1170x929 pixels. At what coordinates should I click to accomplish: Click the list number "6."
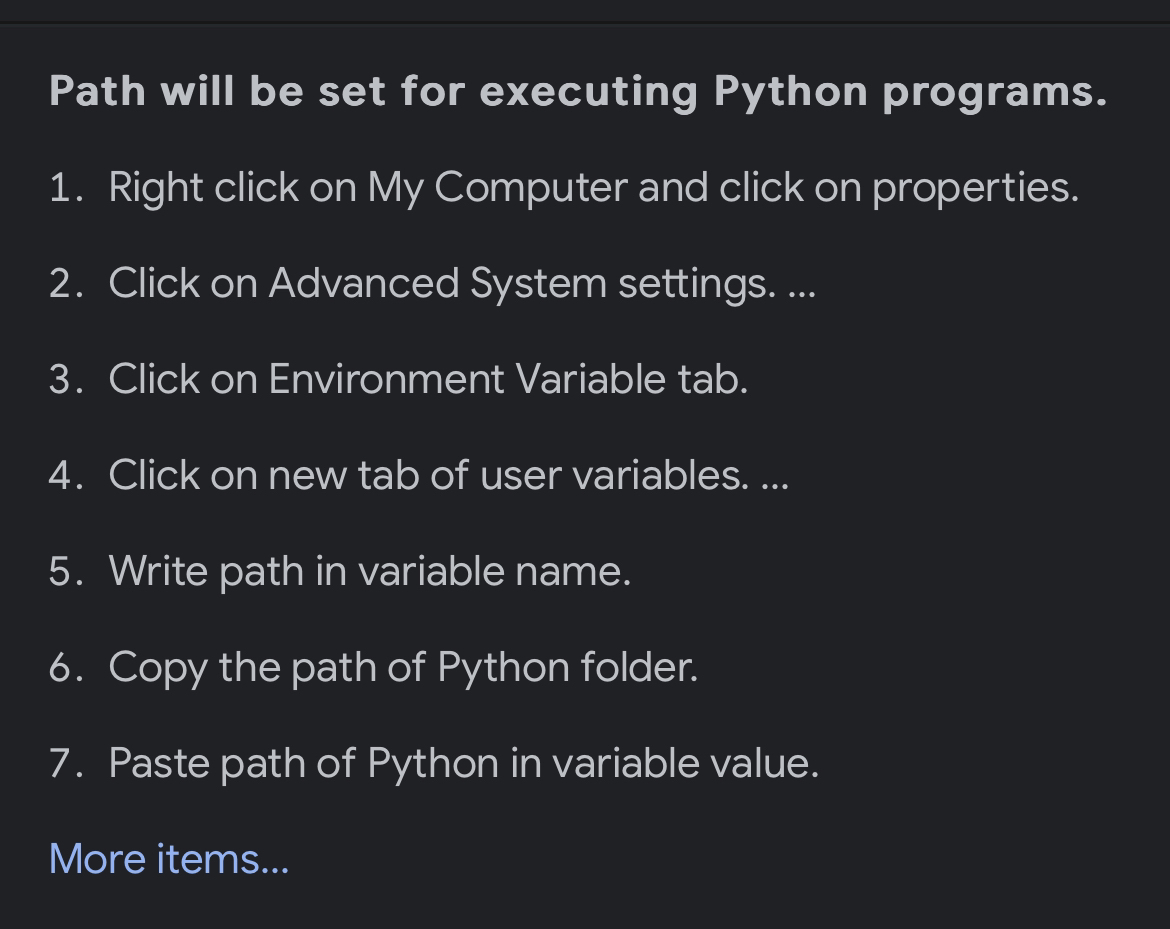pyautogui.click(x=66, y=668)
